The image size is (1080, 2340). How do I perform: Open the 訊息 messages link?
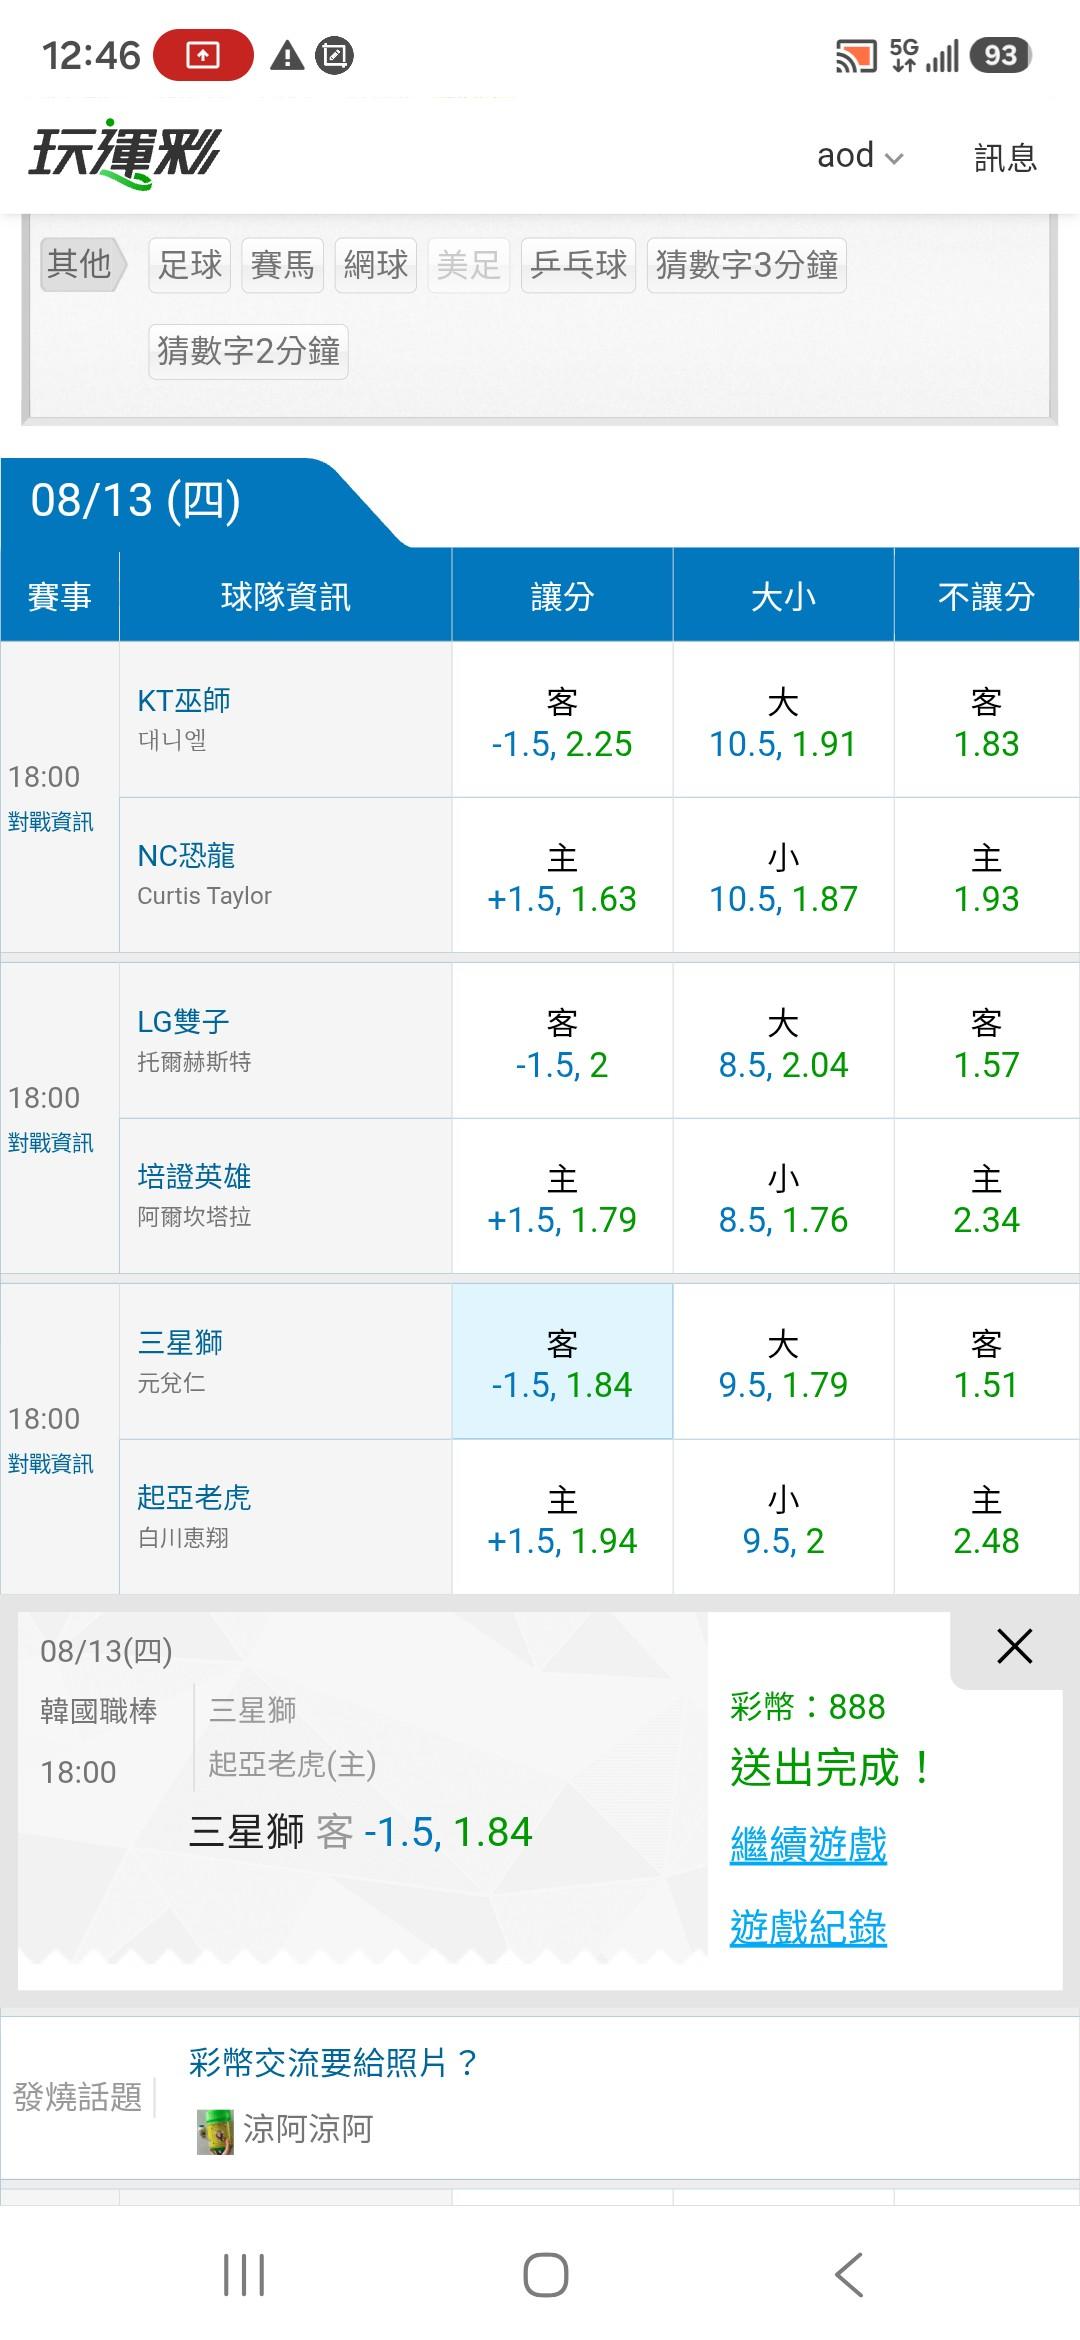pyautogui.click(x=1005, y=157)
